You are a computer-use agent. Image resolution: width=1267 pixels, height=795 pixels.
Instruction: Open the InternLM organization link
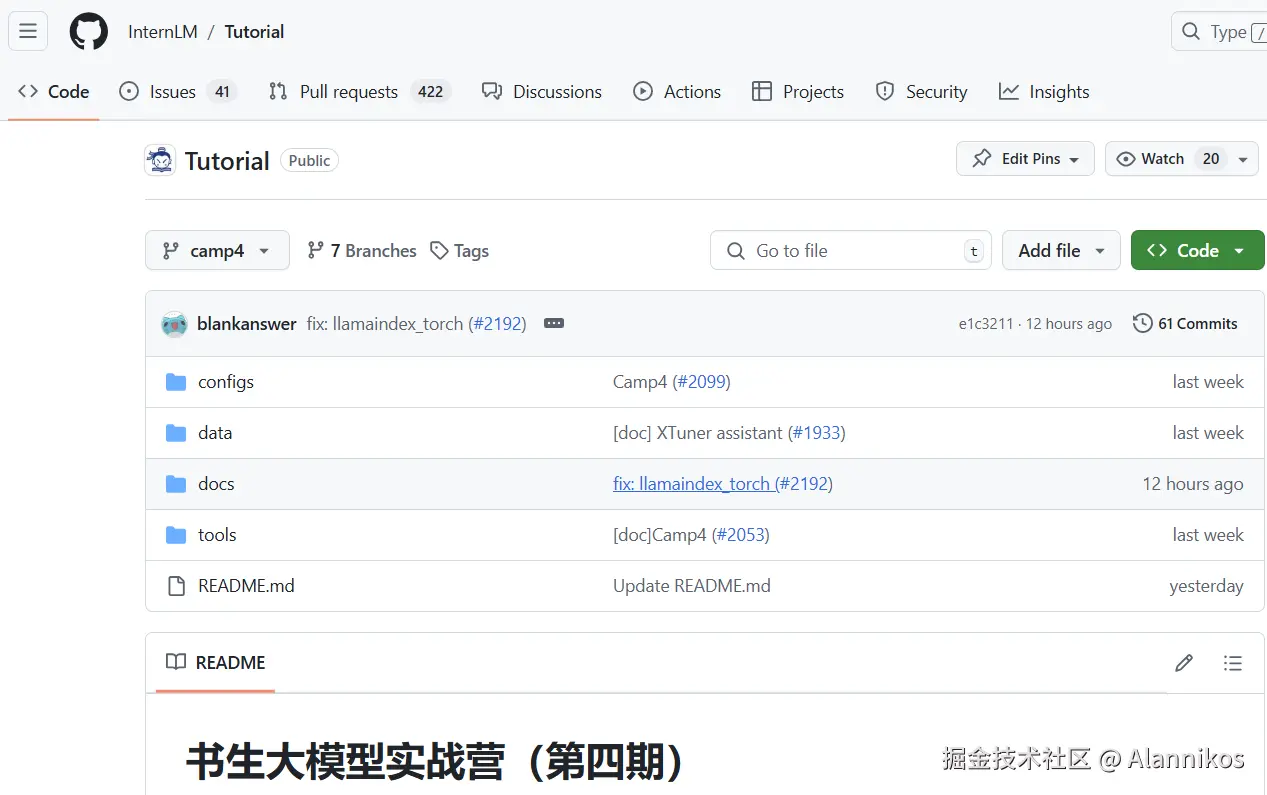(x=162, y=31)
